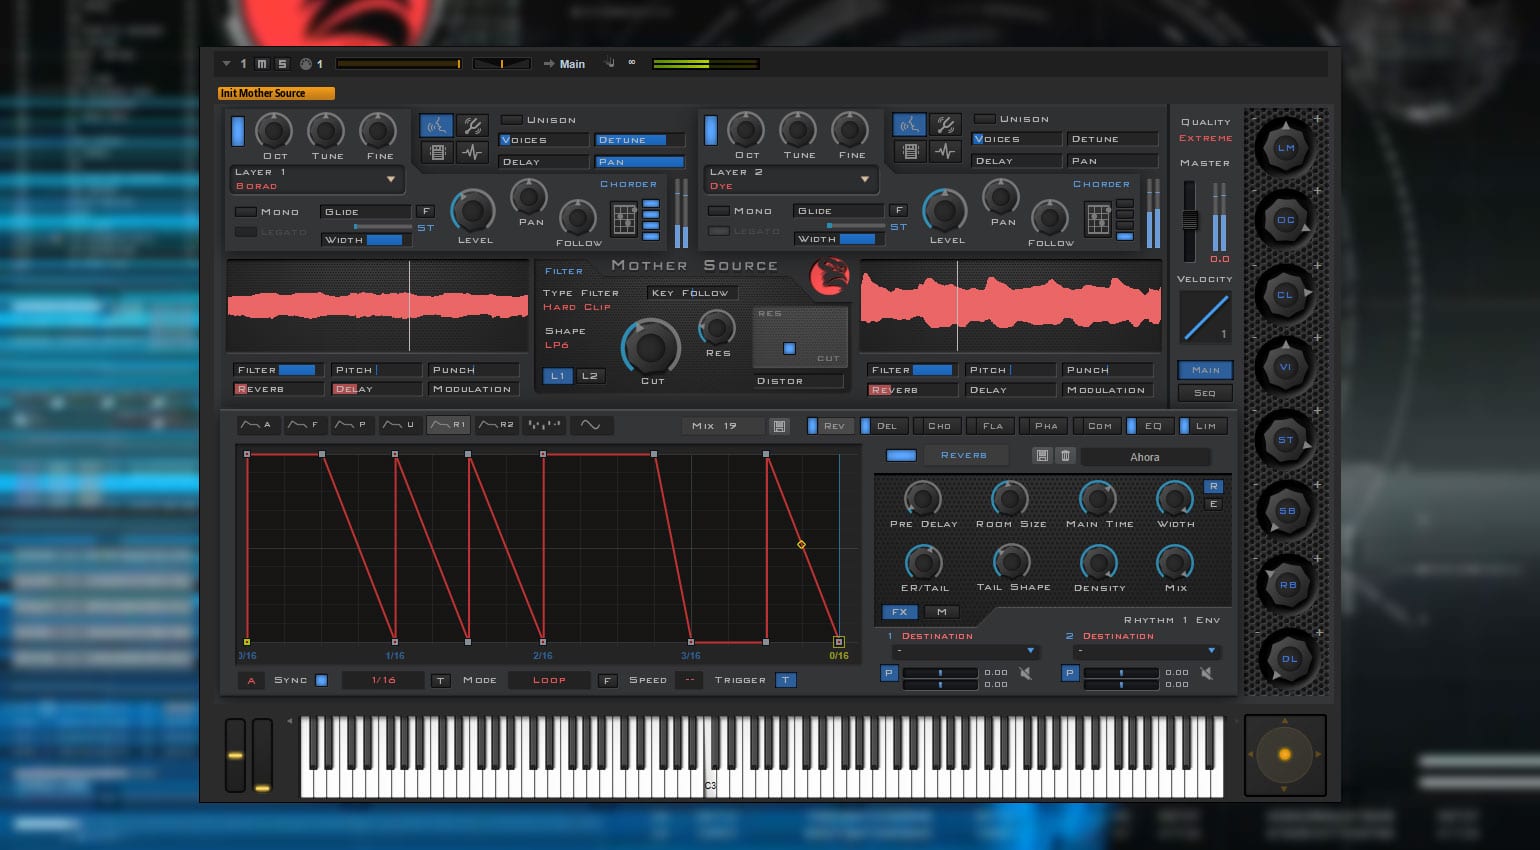
Task: Click the Layer 2 voice head icon
Action: click(x=908, y=125)
